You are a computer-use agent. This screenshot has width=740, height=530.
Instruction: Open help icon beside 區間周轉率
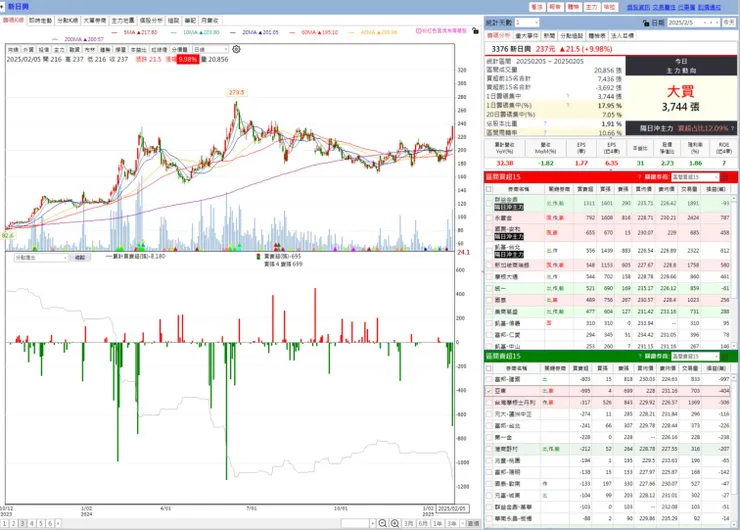(545, 133)
